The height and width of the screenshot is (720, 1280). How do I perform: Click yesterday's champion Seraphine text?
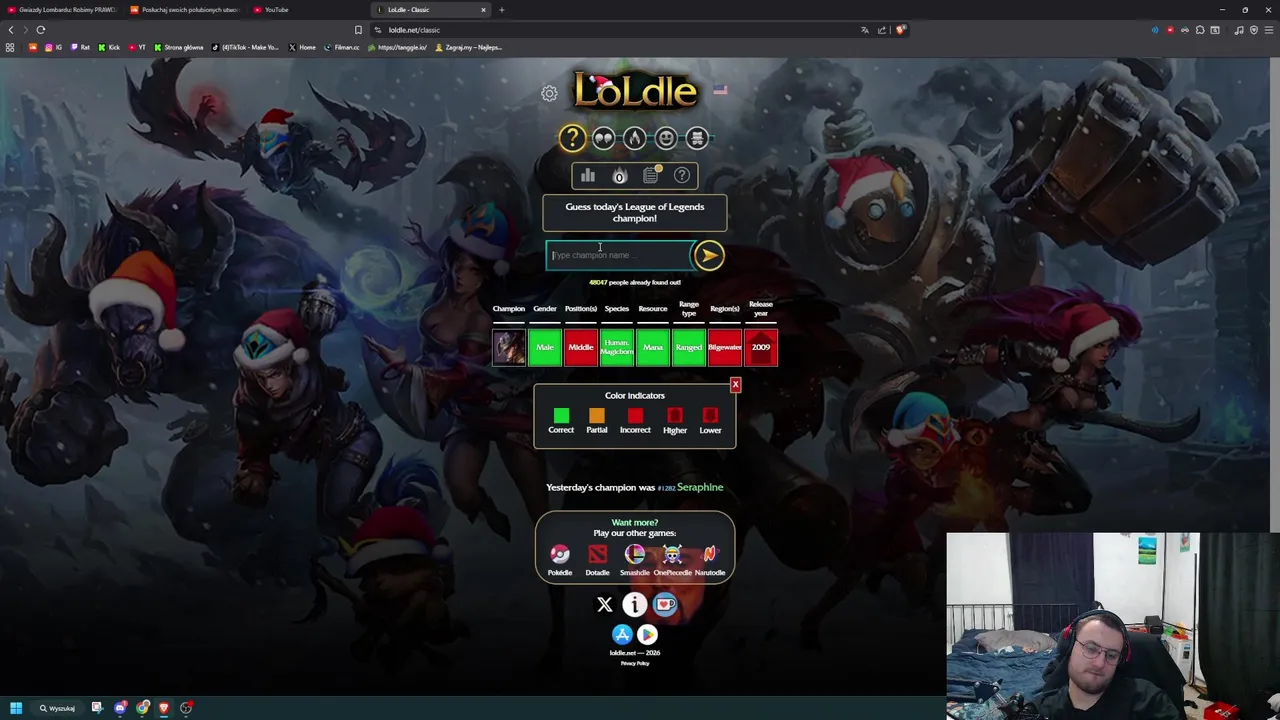700,487
